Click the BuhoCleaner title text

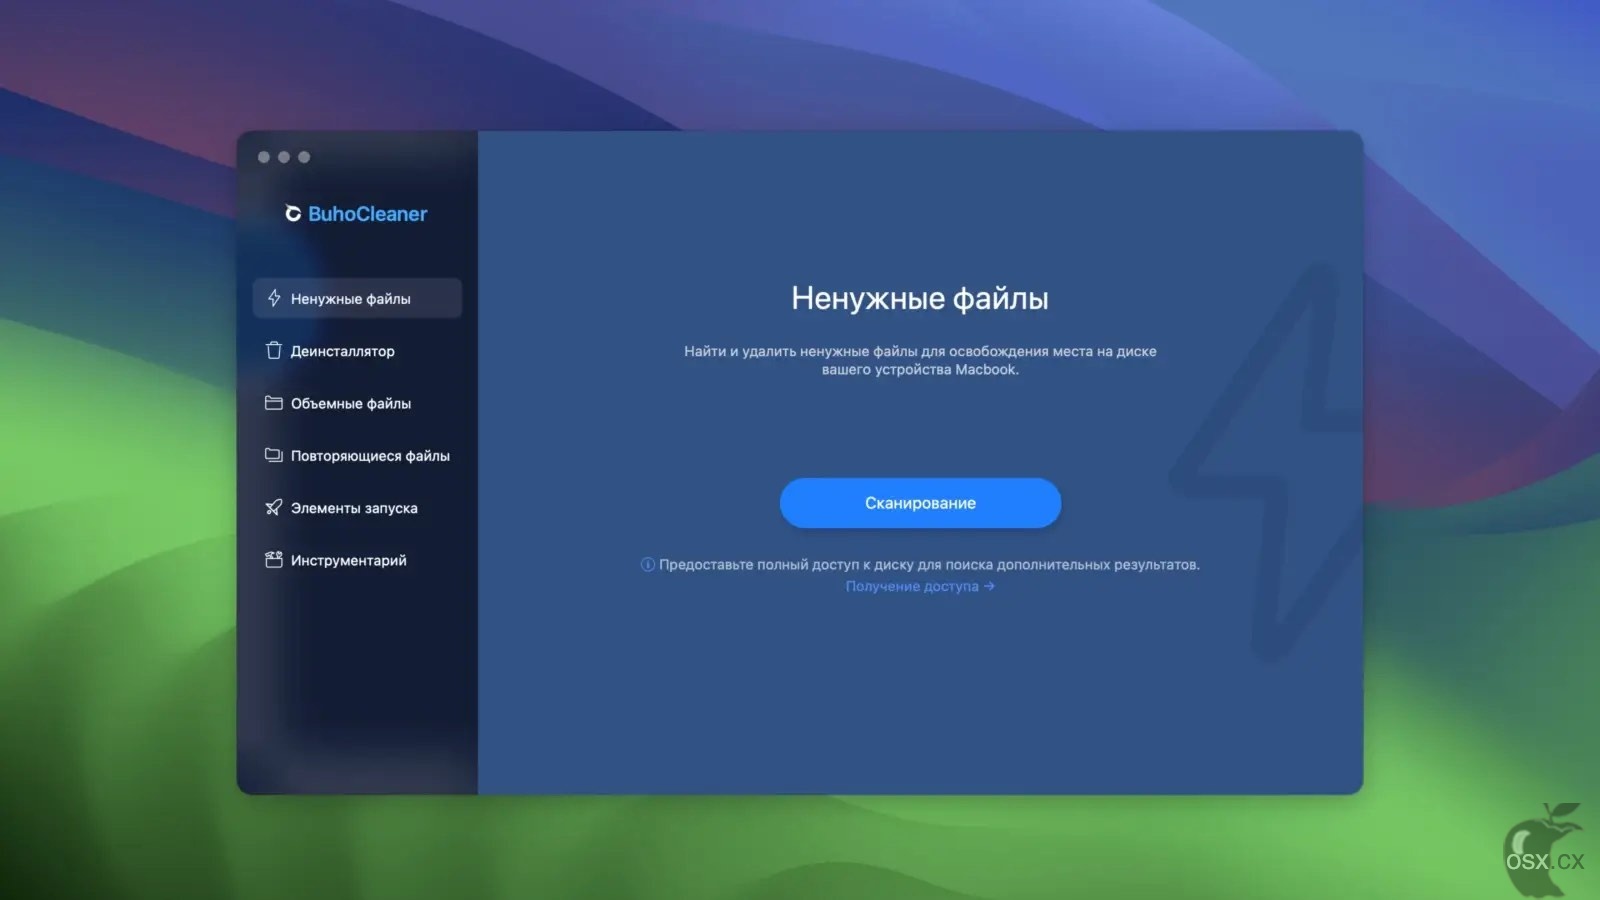367,213
